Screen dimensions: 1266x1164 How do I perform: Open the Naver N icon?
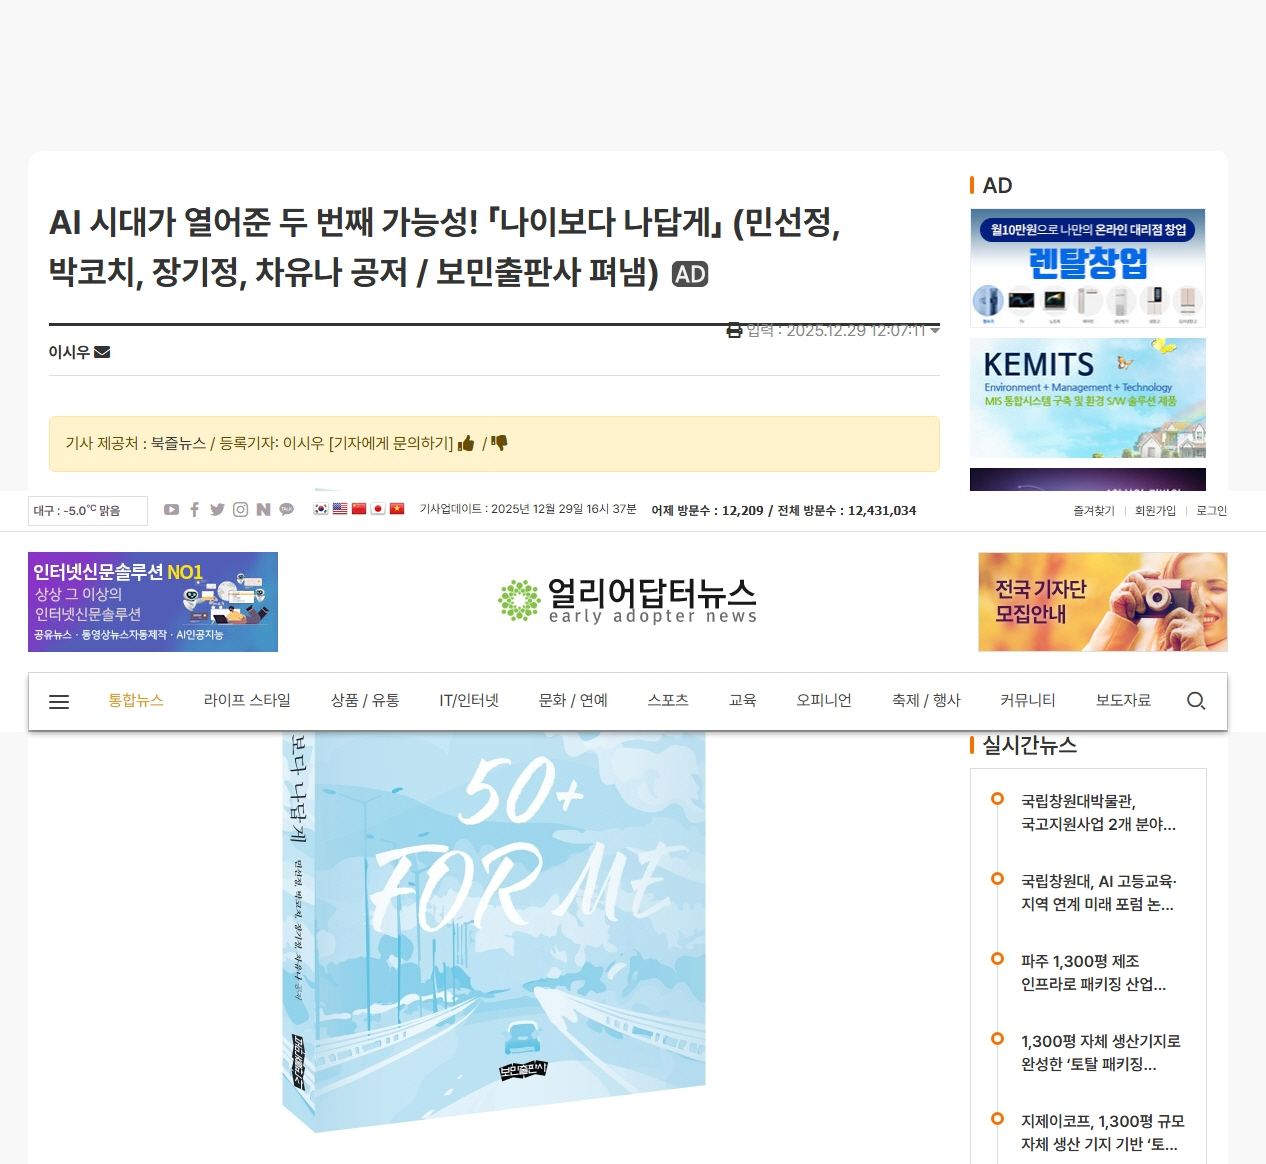[x=263, y=509]
